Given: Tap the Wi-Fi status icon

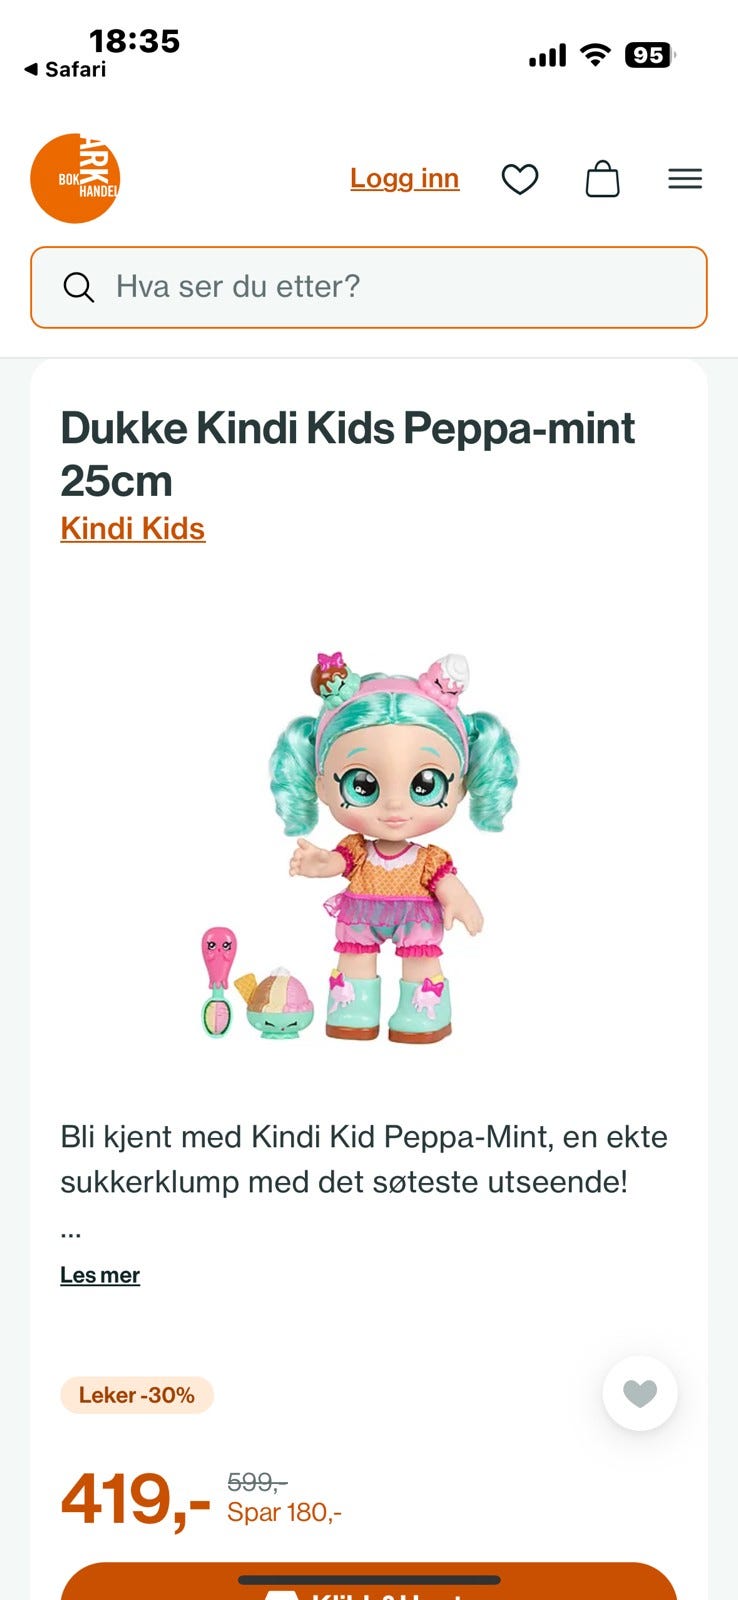Looking at the screenshot, I should pos(596,55).
